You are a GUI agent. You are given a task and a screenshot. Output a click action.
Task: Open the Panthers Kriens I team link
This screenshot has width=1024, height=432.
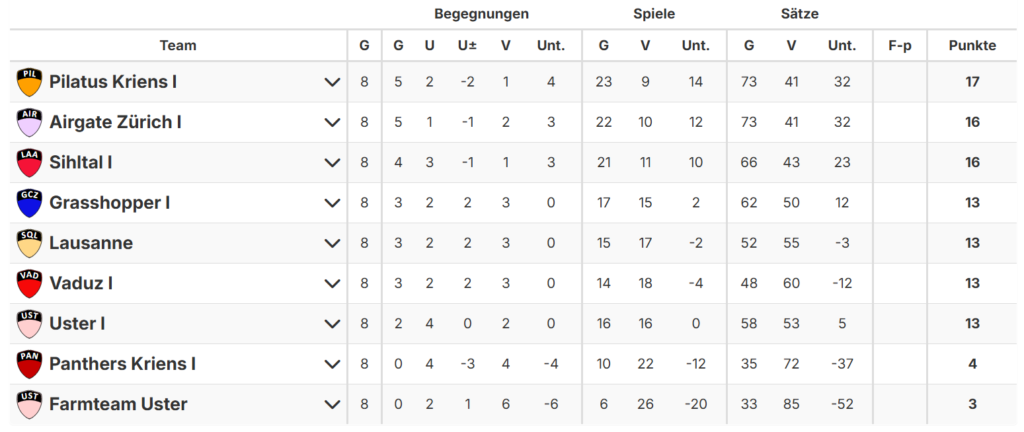[x=122, y=364]
